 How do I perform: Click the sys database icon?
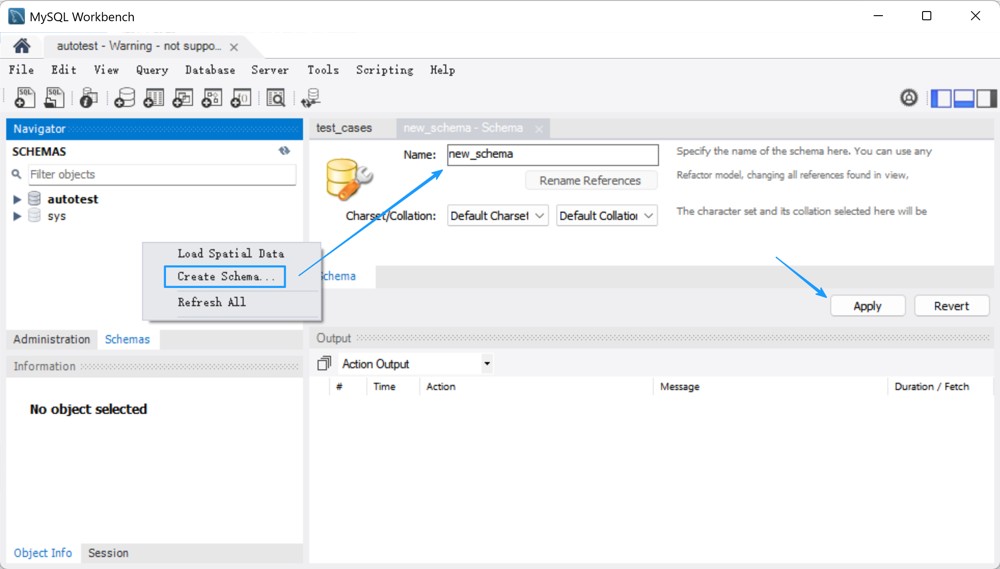click(x=34, y=216)
